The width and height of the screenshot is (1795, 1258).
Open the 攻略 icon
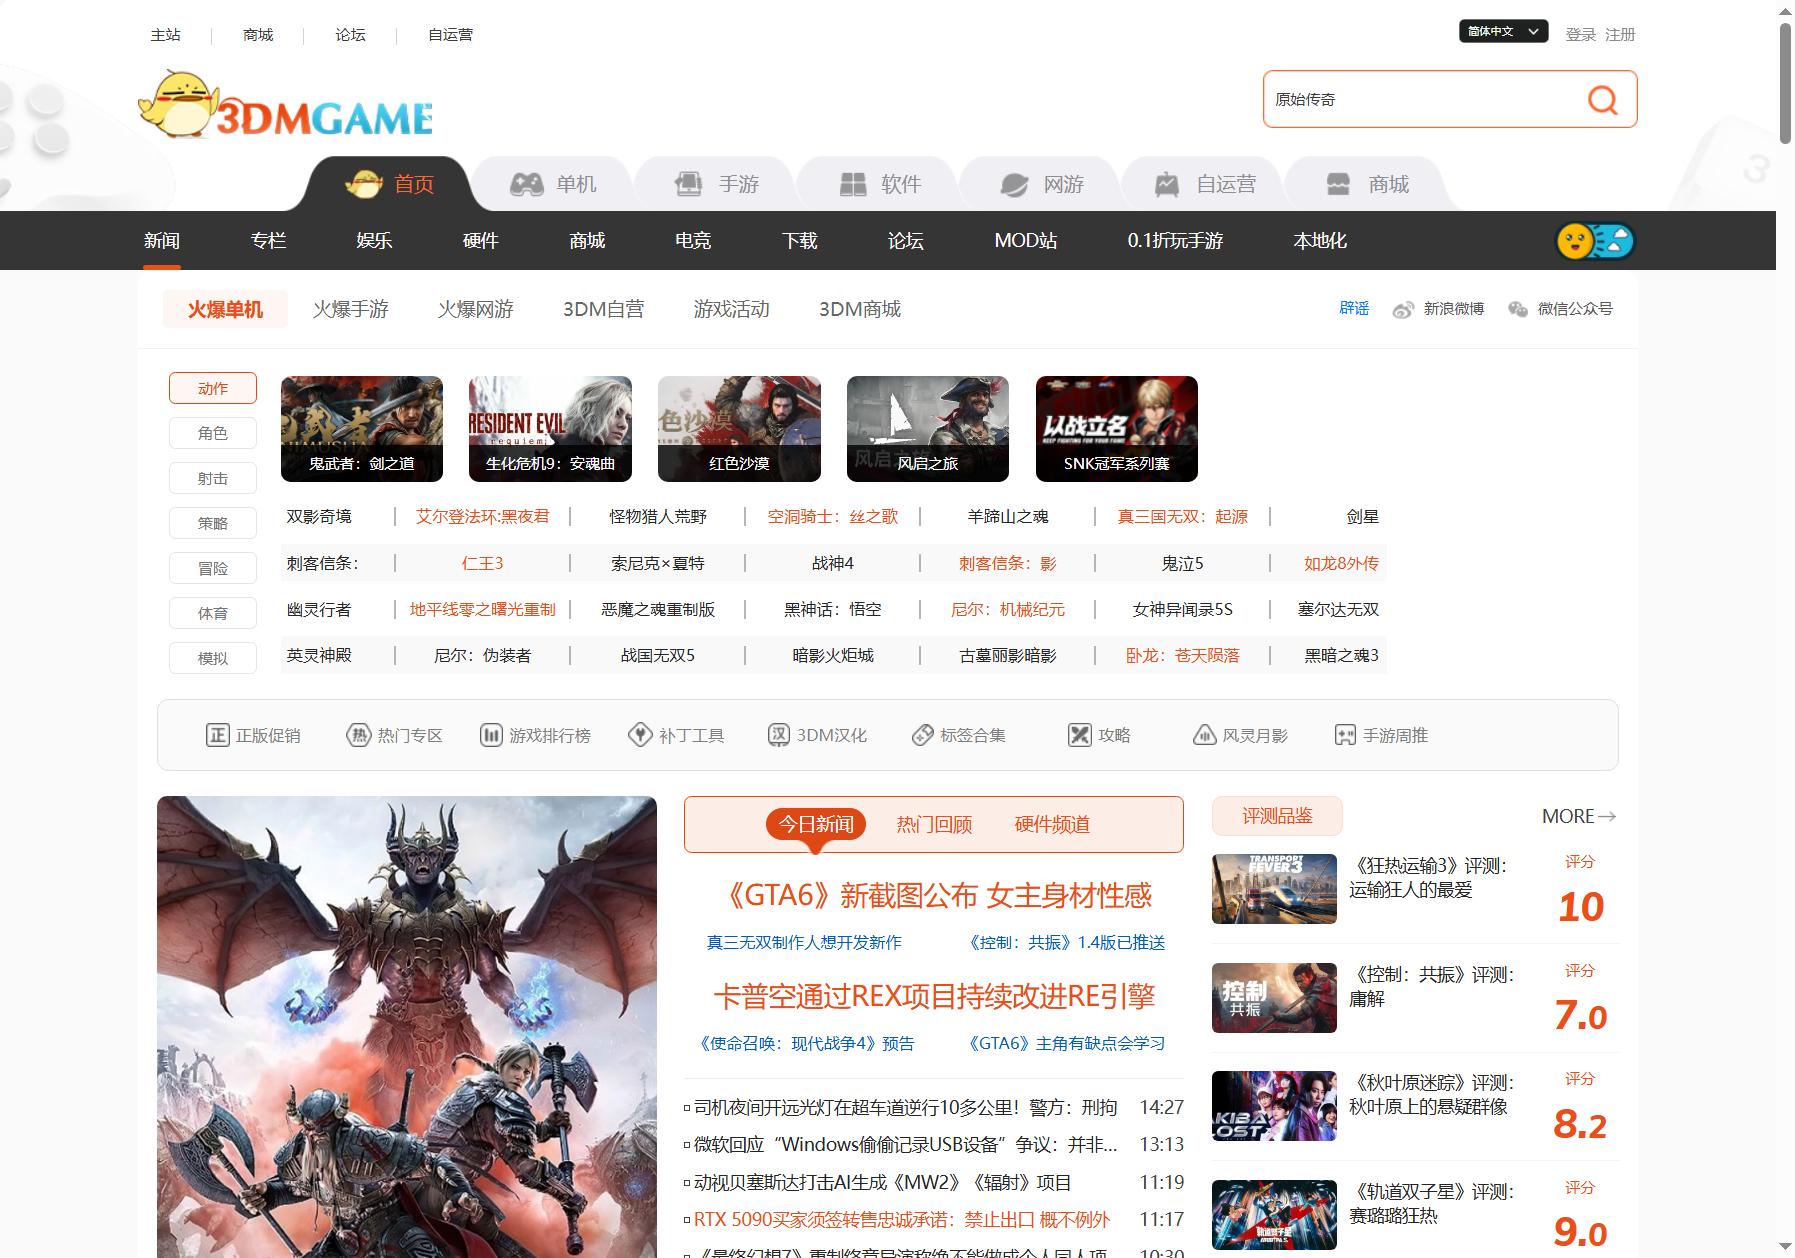(x=1079, y=735)
